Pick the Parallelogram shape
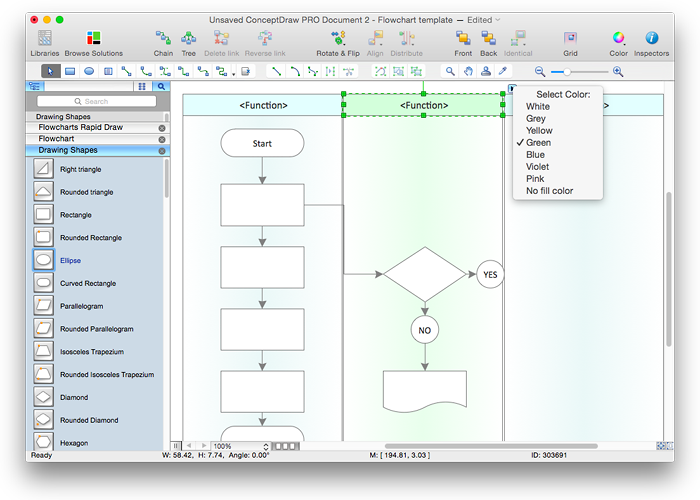 point(43,306)
